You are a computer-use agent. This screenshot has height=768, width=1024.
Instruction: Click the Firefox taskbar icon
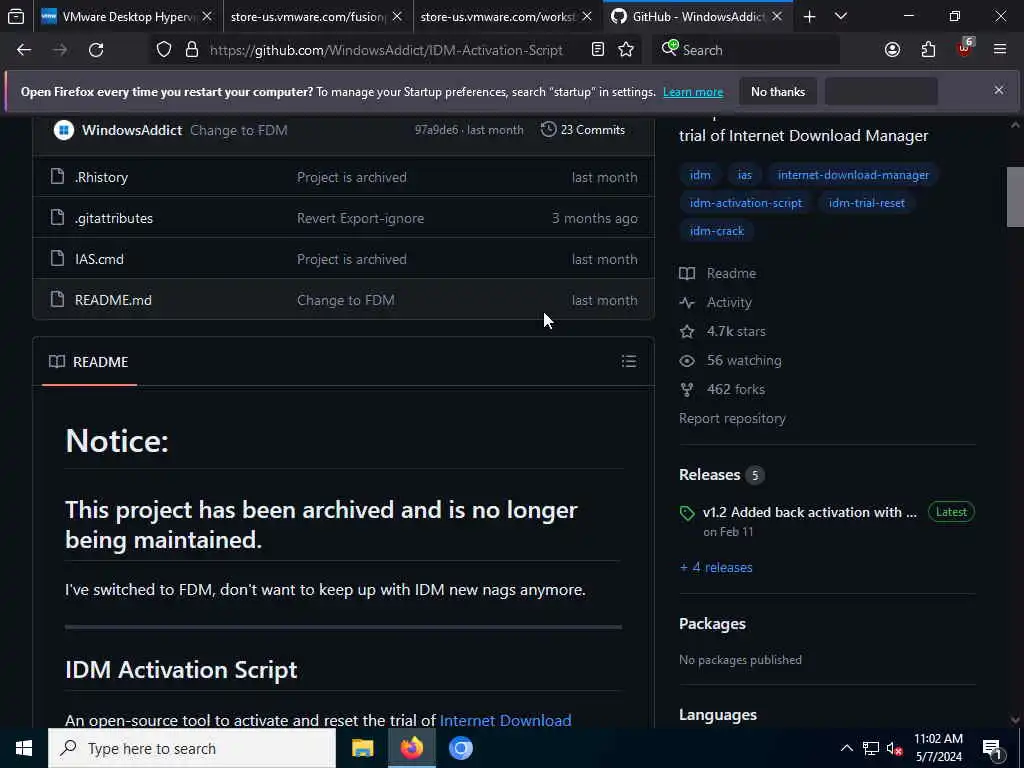[411, 748]
